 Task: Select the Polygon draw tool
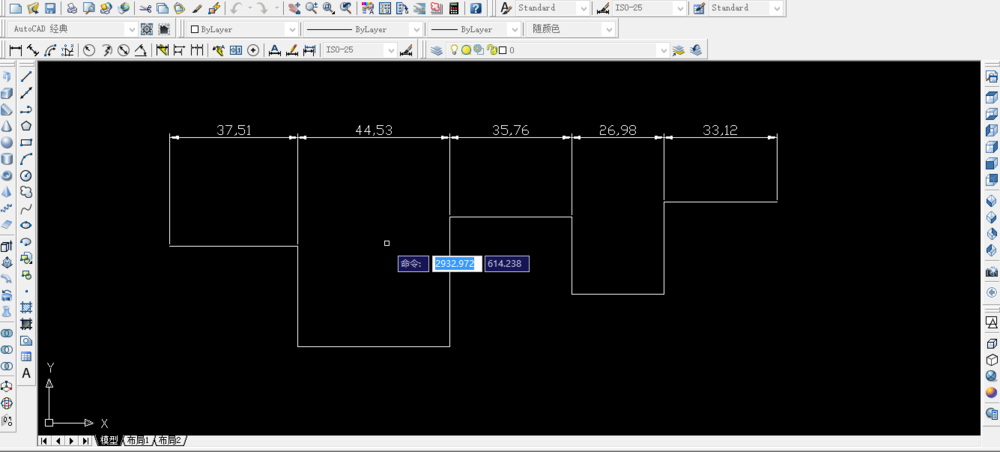pyautogui.click(x=26, y=126)
